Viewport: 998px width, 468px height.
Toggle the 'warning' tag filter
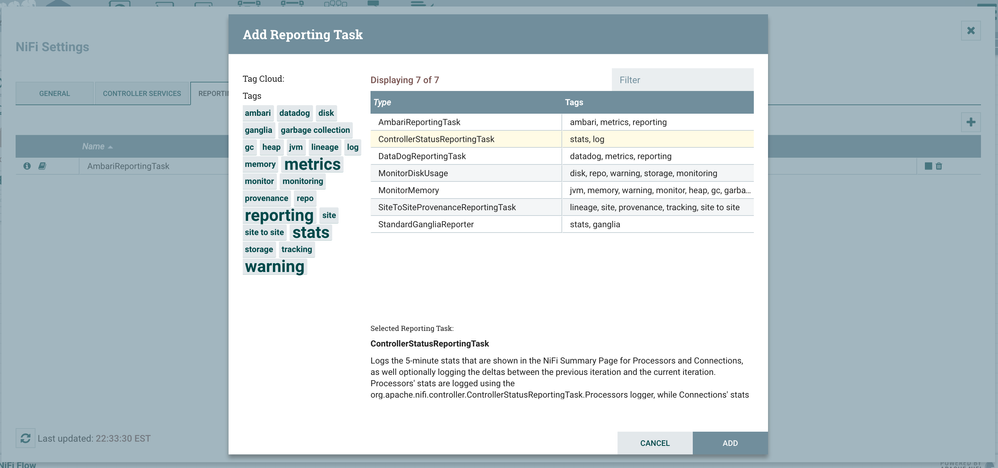(x=274, y=266)
